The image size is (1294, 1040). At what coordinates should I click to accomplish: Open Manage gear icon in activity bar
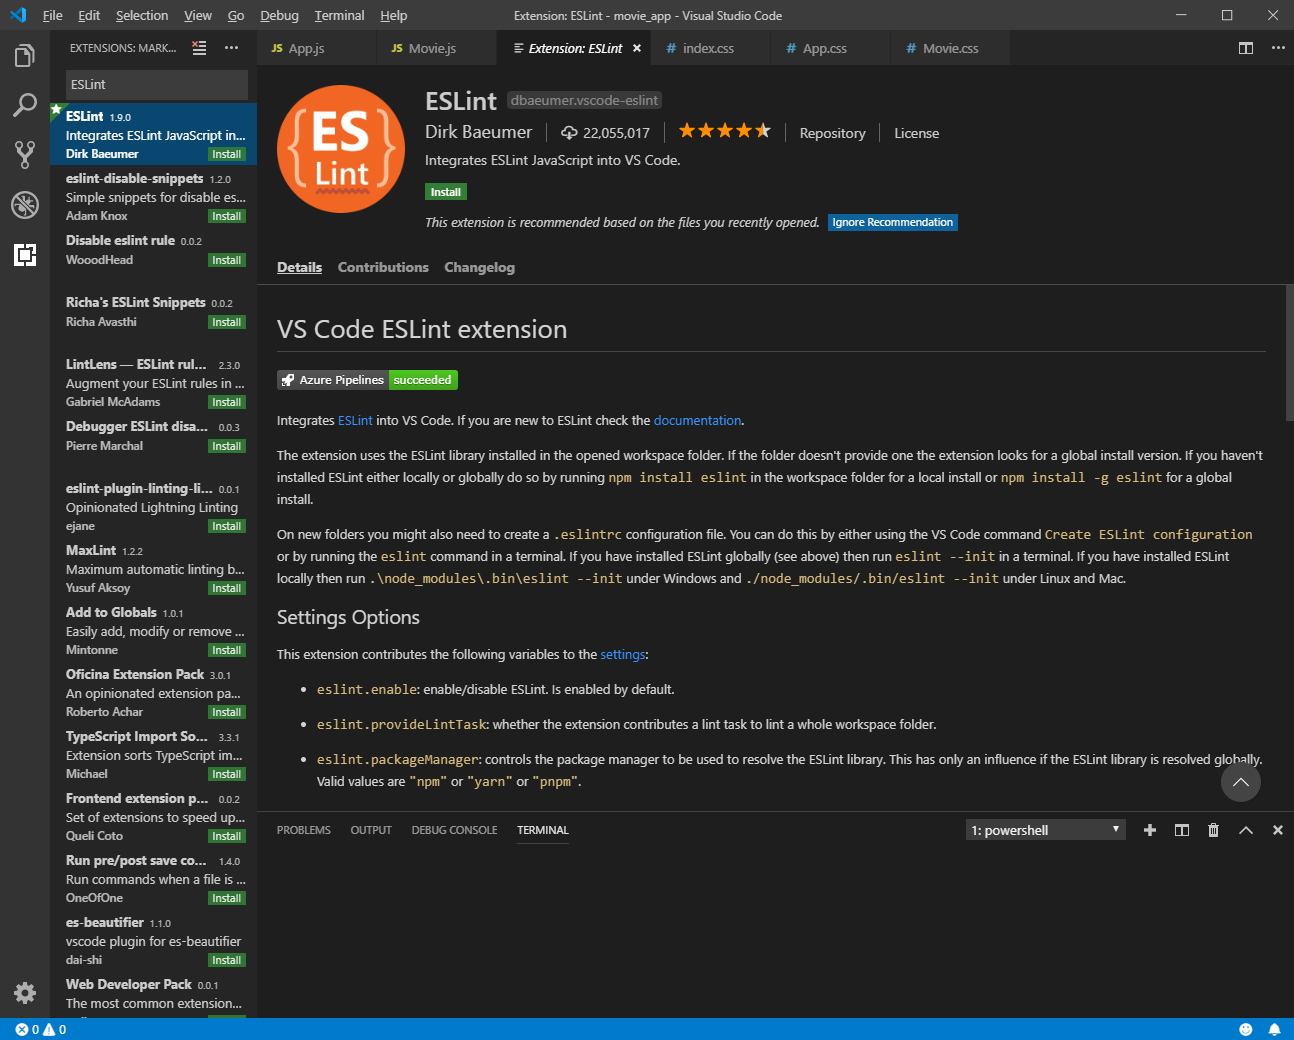click(x=25, y=992)
